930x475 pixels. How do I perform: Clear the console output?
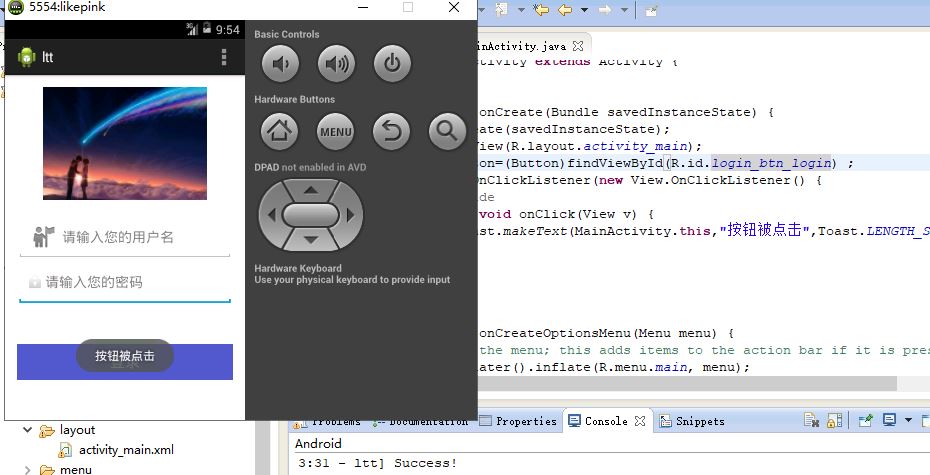point(811,421)
